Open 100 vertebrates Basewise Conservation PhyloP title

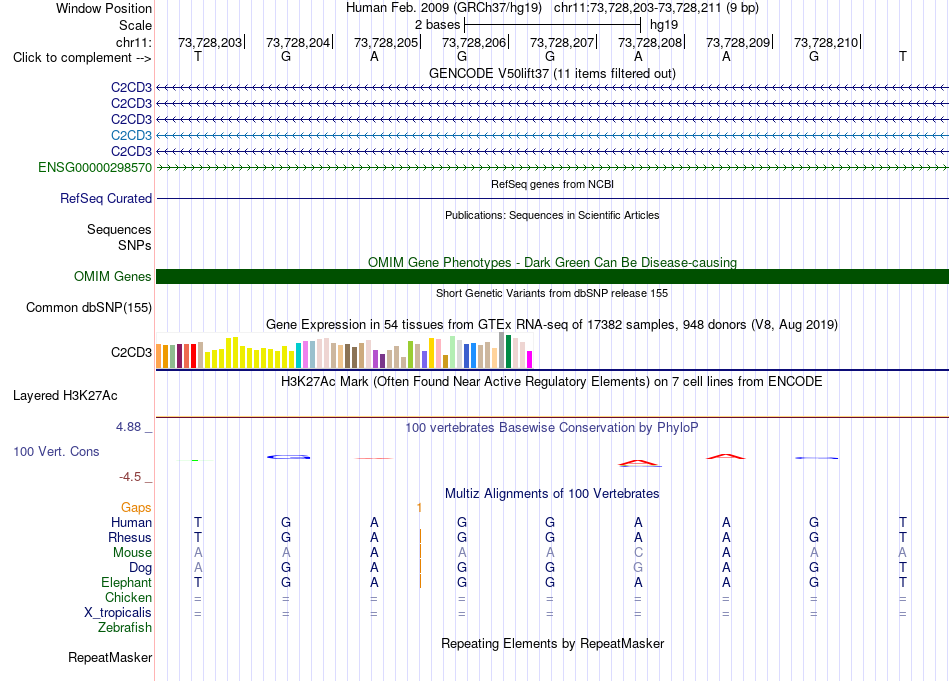tap(553, 428)
